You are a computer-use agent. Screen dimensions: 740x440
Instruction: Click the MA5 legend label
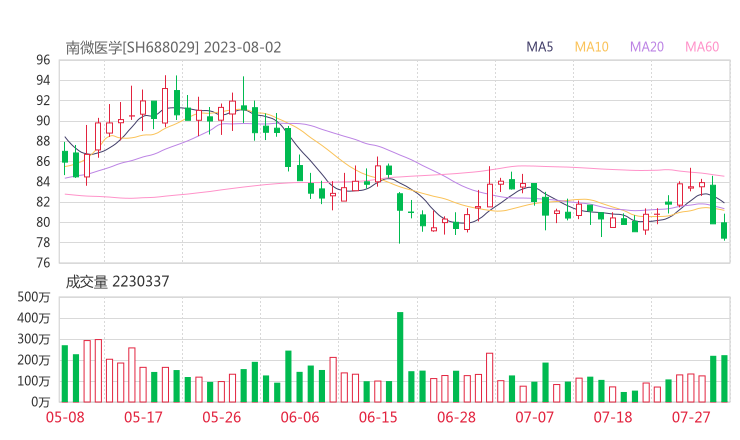[x=539, y=47]
